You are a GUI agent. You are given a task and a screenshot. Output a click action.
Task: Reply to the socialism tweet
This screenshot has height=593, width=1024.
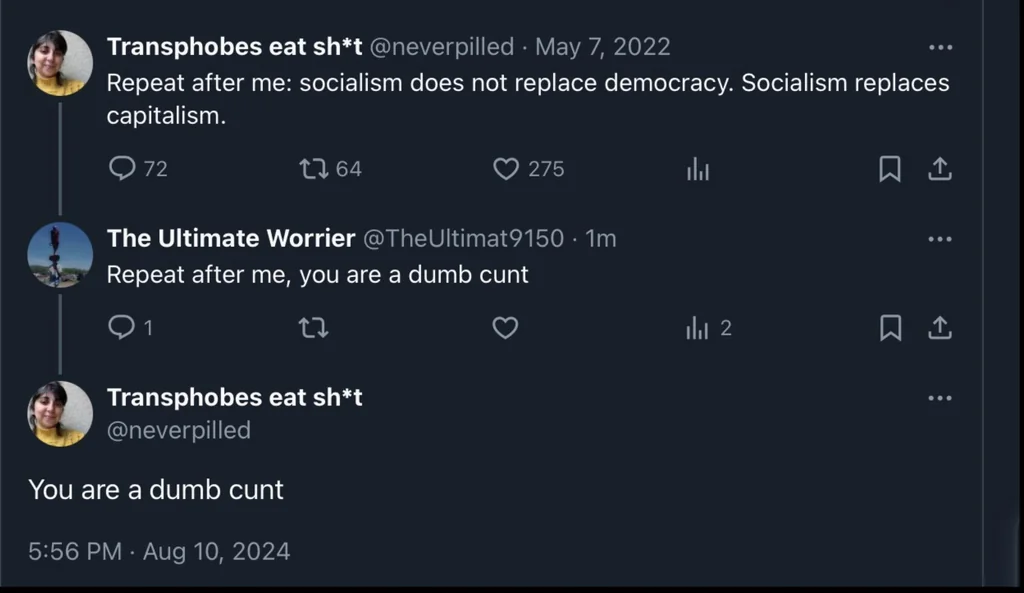point(122,169)
